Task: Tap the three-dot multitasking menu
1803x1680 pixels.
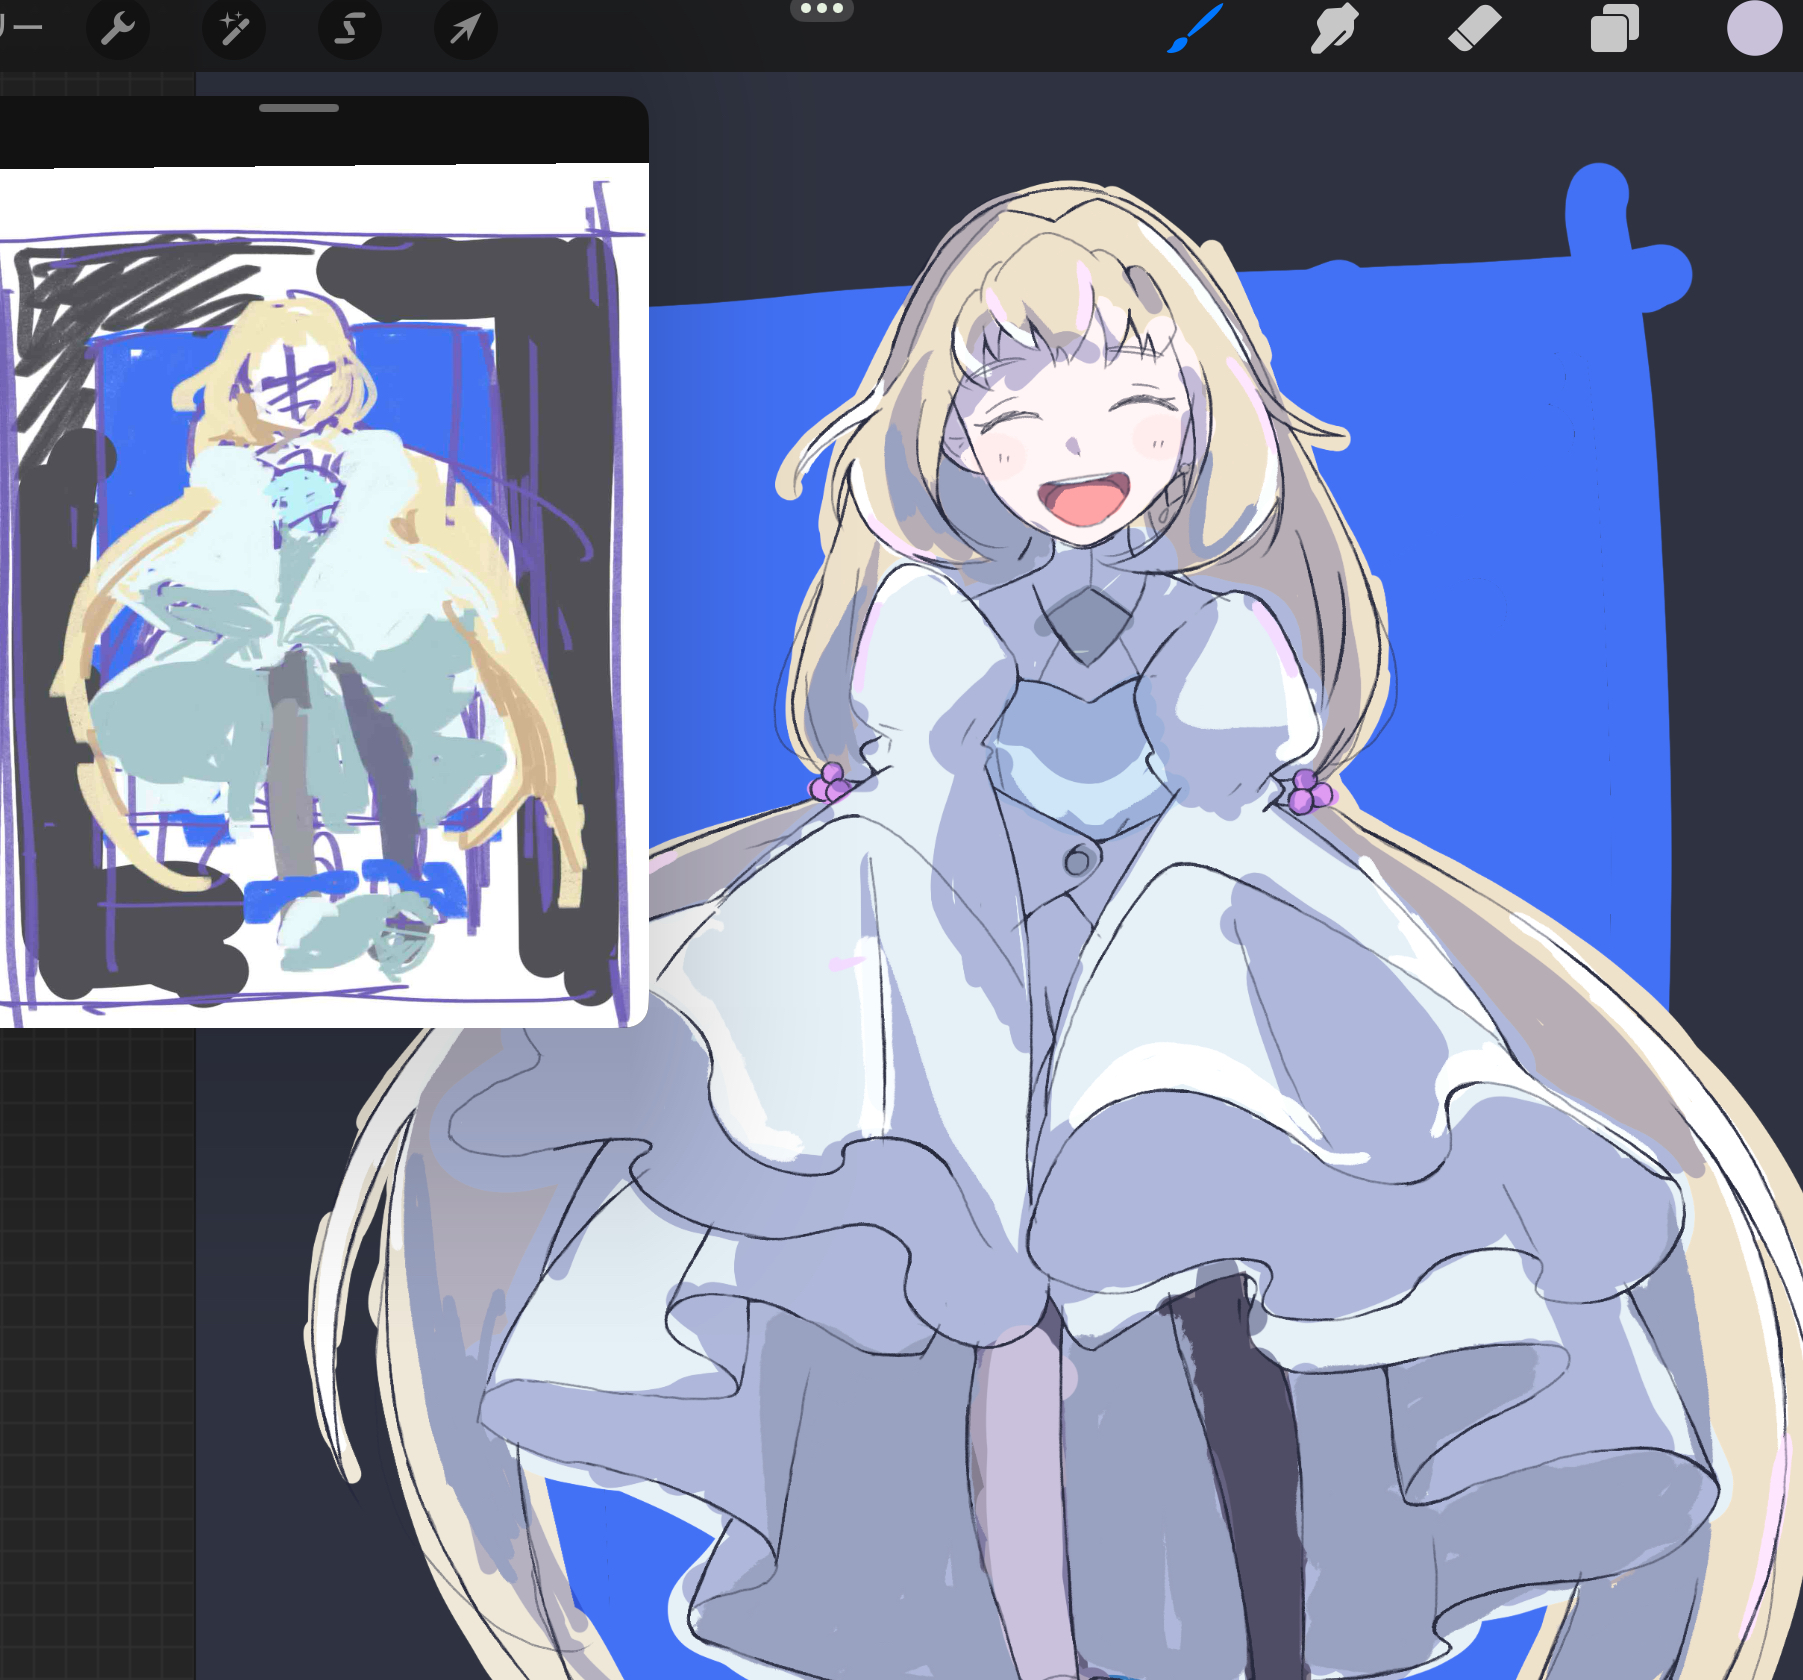Action: point(822,9)
